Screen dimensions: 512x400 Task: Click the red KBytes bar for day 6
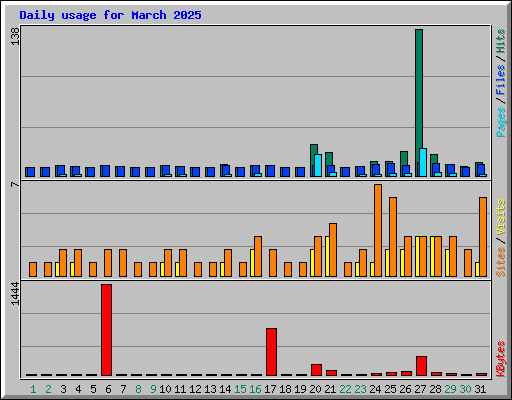pyautogui.click(x=106, y=330)
